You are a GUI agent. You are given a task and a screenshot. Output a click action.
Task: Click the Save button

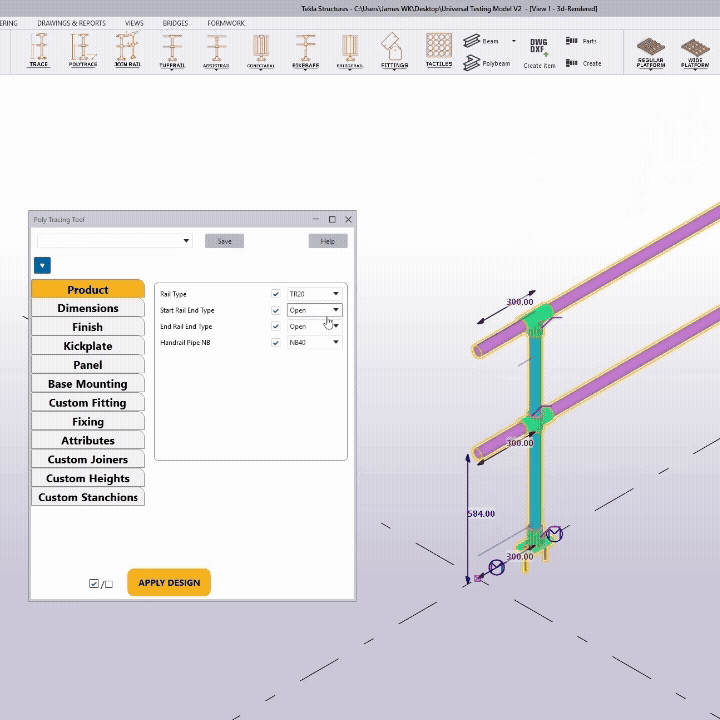coord(224,241)
